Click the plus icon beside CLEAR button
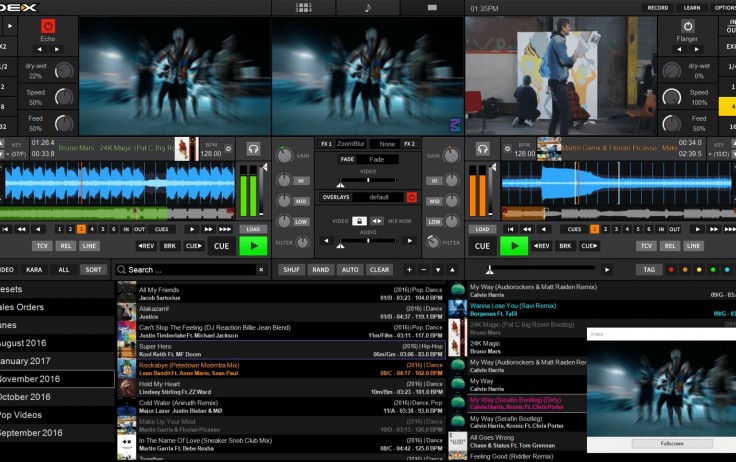Screen dimensions: 736x462 click(409, 270)
